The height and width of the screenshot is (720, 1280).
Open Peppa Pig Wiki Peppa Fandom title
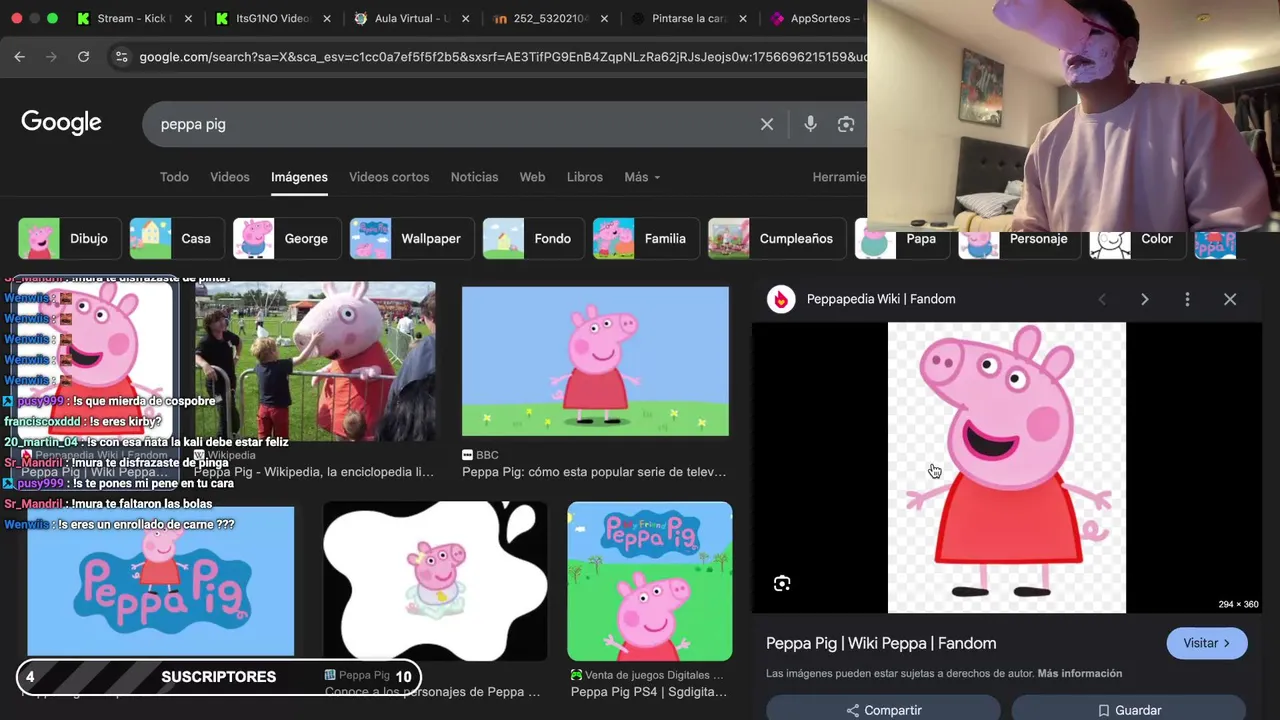(881, 643)
